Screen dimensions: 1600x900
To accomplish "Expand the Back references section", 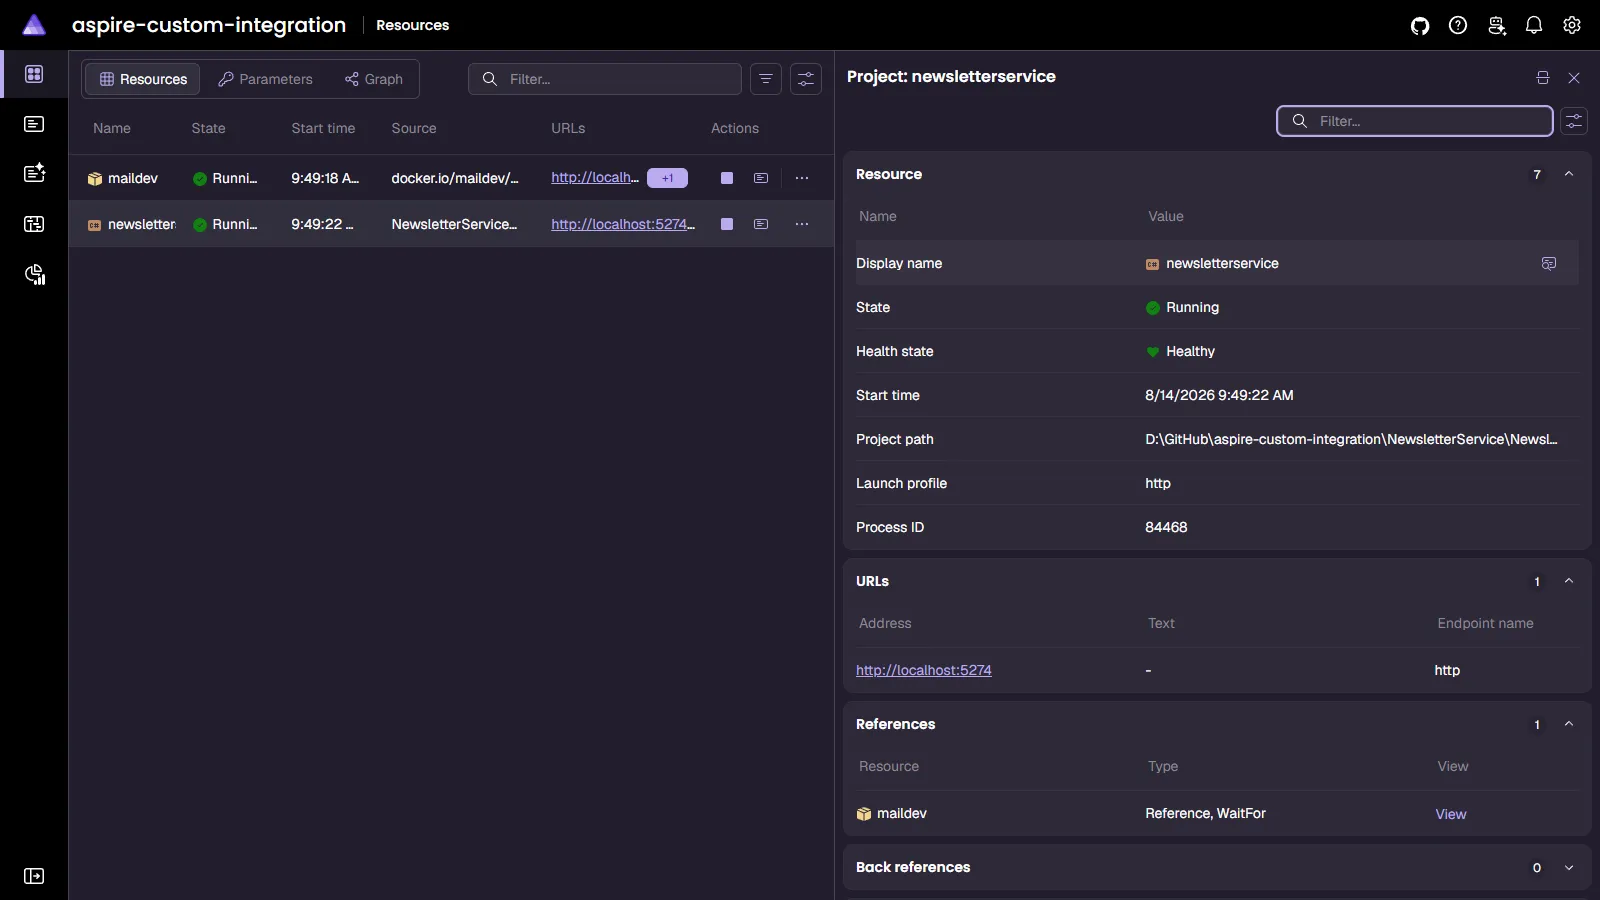I will click(1569, 867).
